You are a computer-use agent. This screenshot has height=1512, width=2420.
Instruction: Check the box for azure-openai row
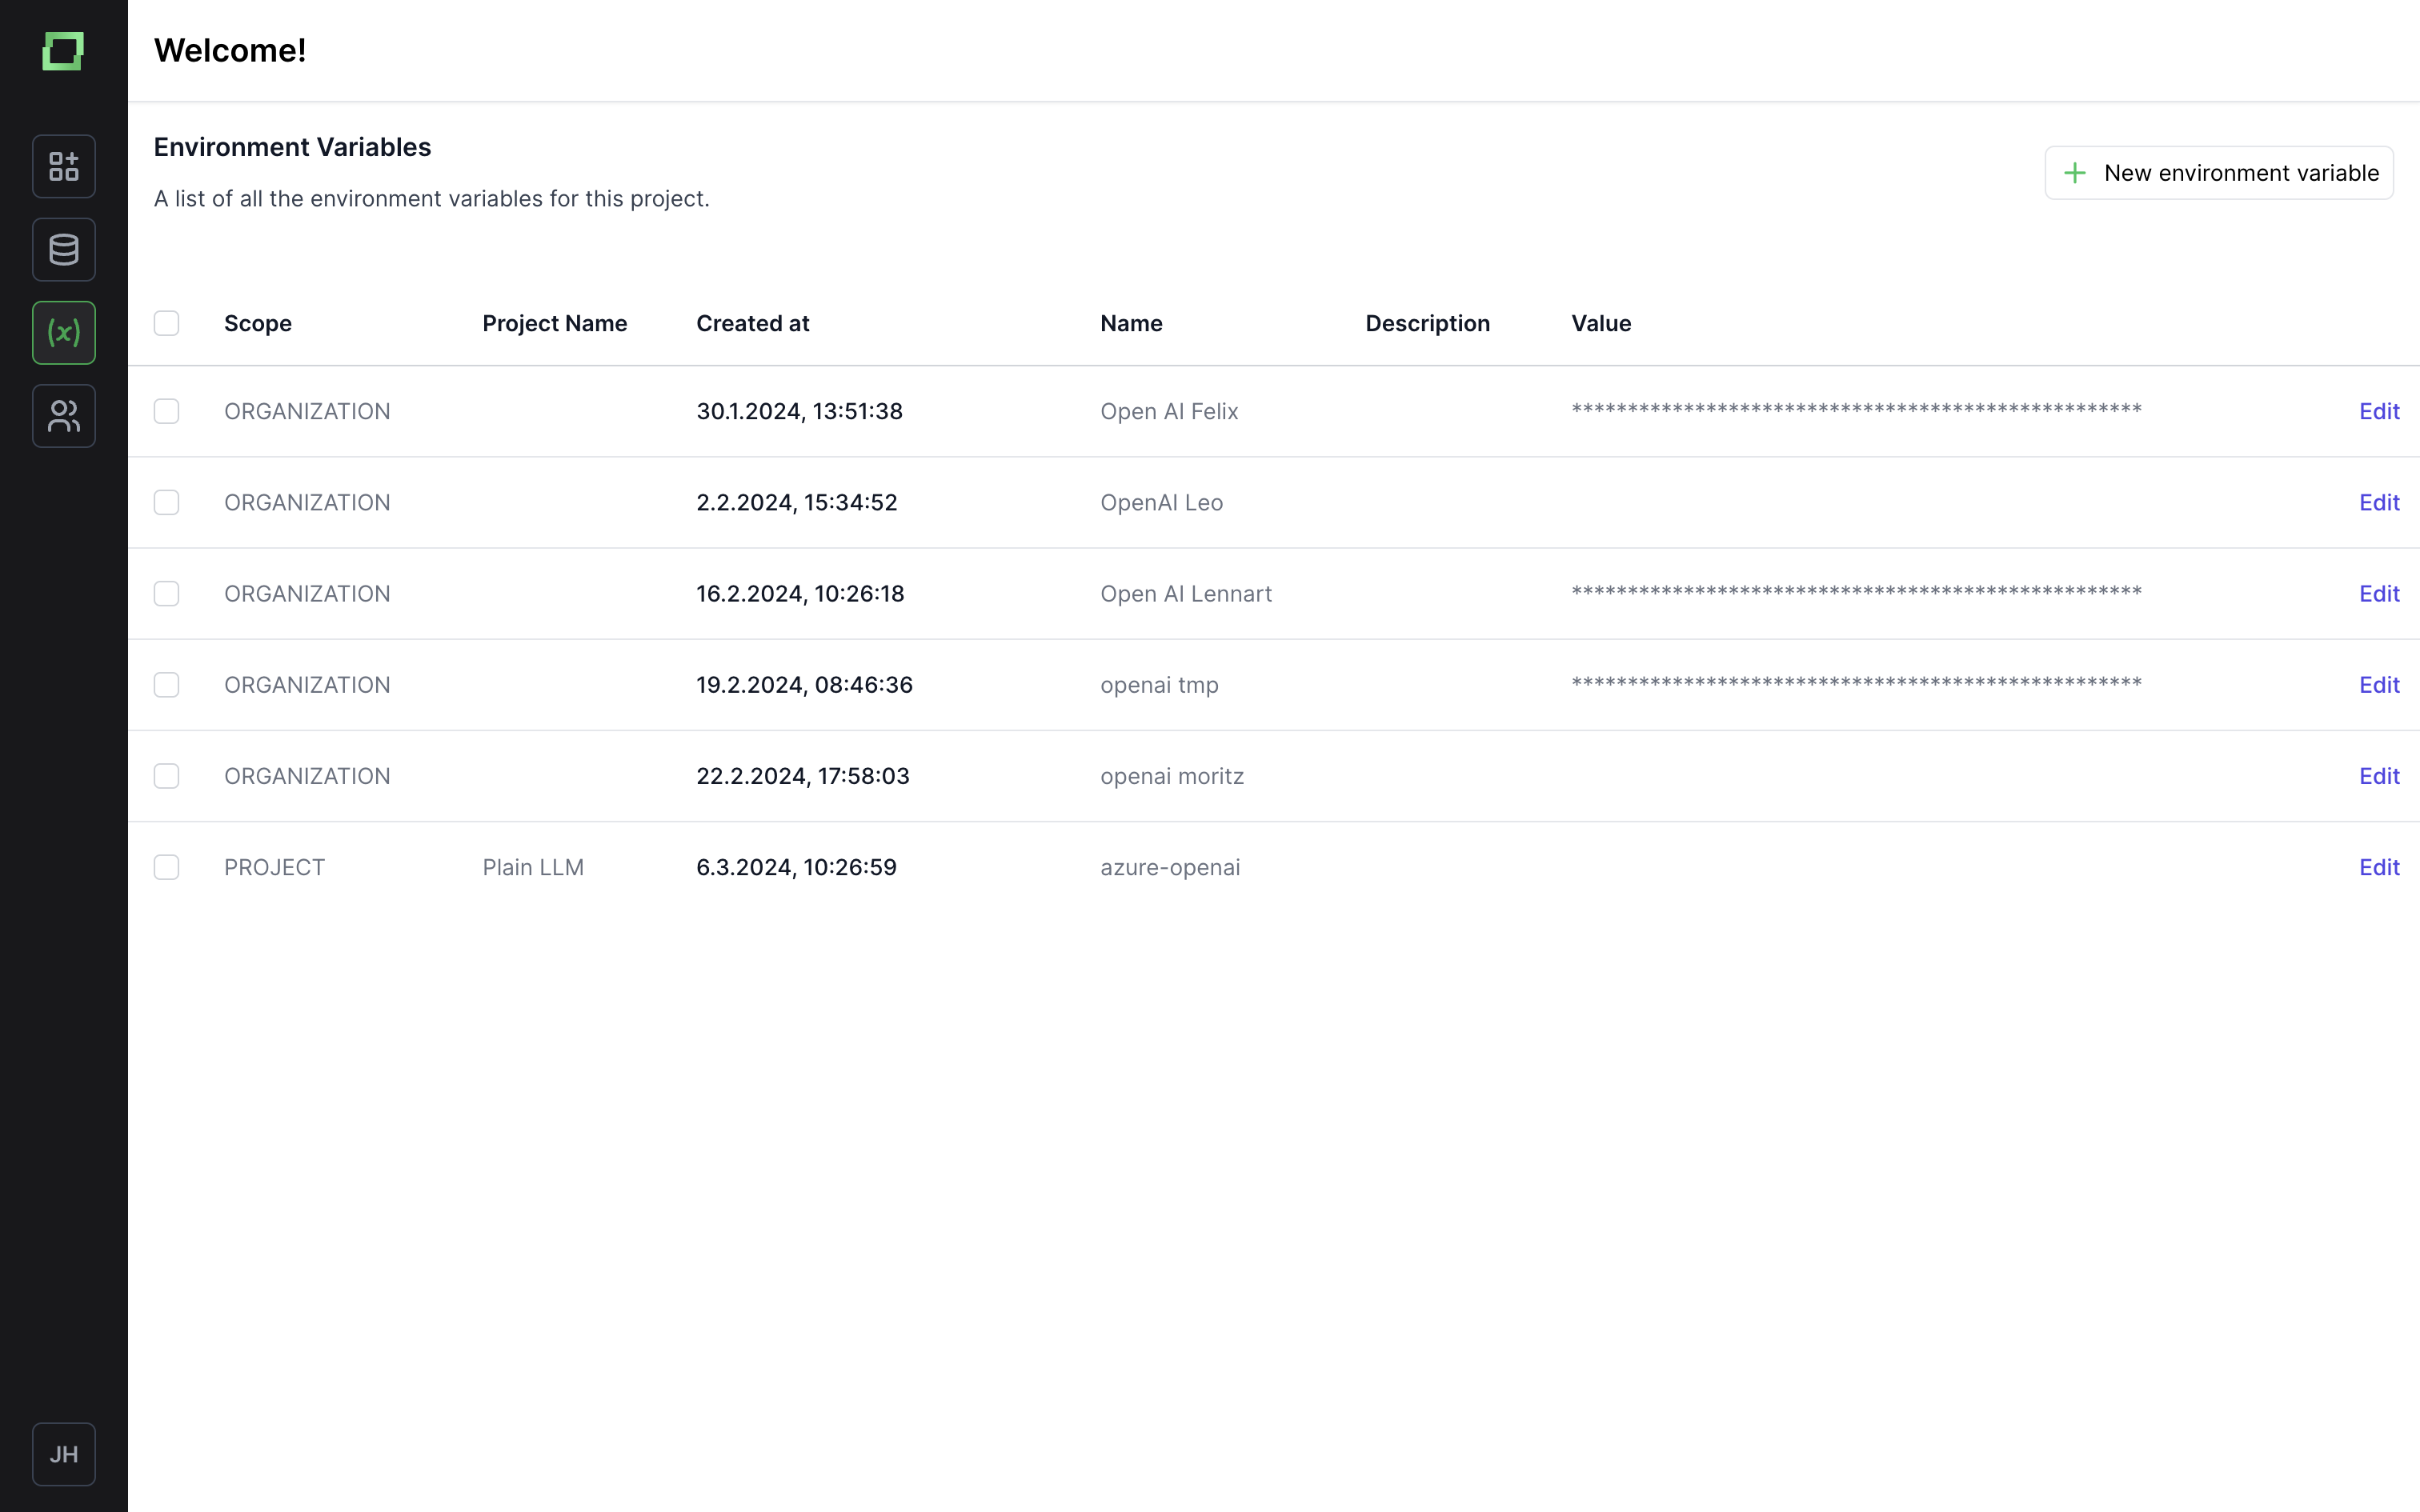(166, 867)
